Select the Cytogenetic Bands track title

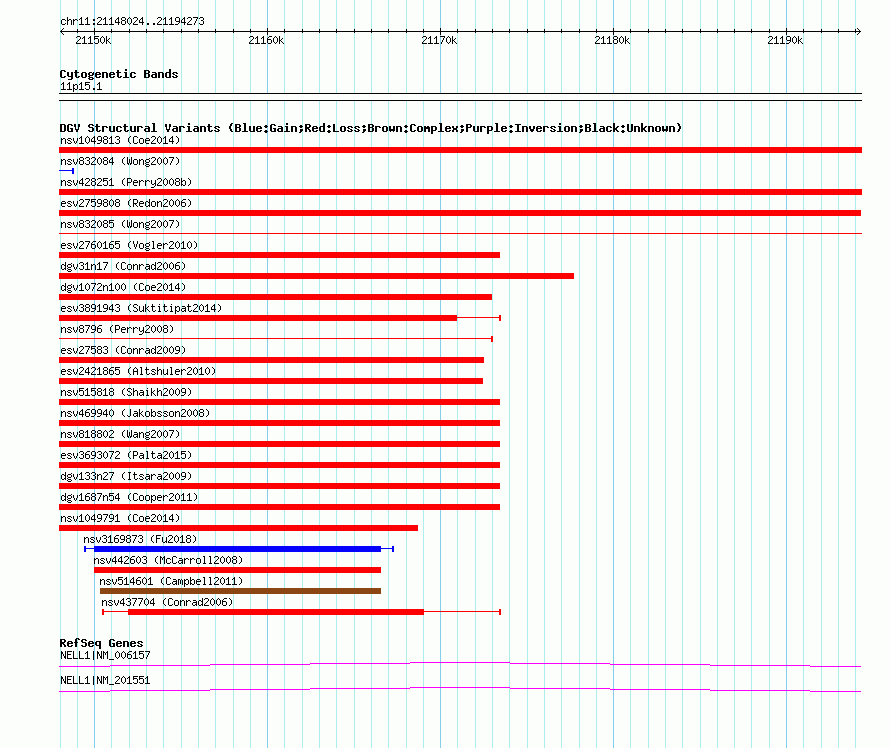click(119, 74)
